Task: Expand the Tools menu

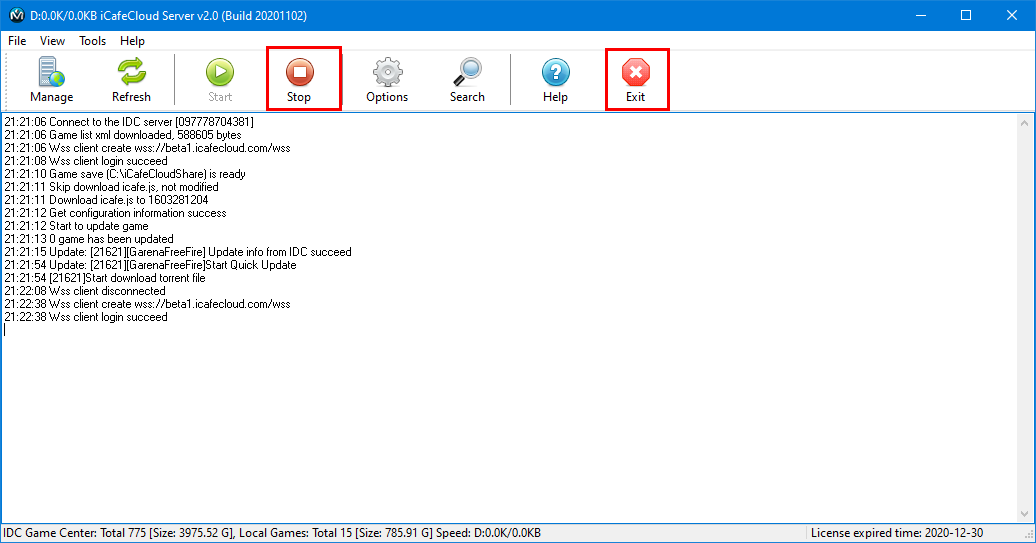Action: [92, 41]
